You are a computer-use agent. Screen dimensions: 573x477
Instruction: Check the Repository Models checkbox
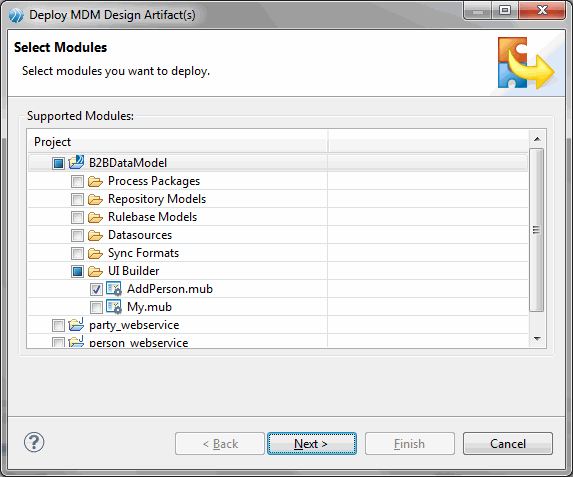[x=77, y=199]
